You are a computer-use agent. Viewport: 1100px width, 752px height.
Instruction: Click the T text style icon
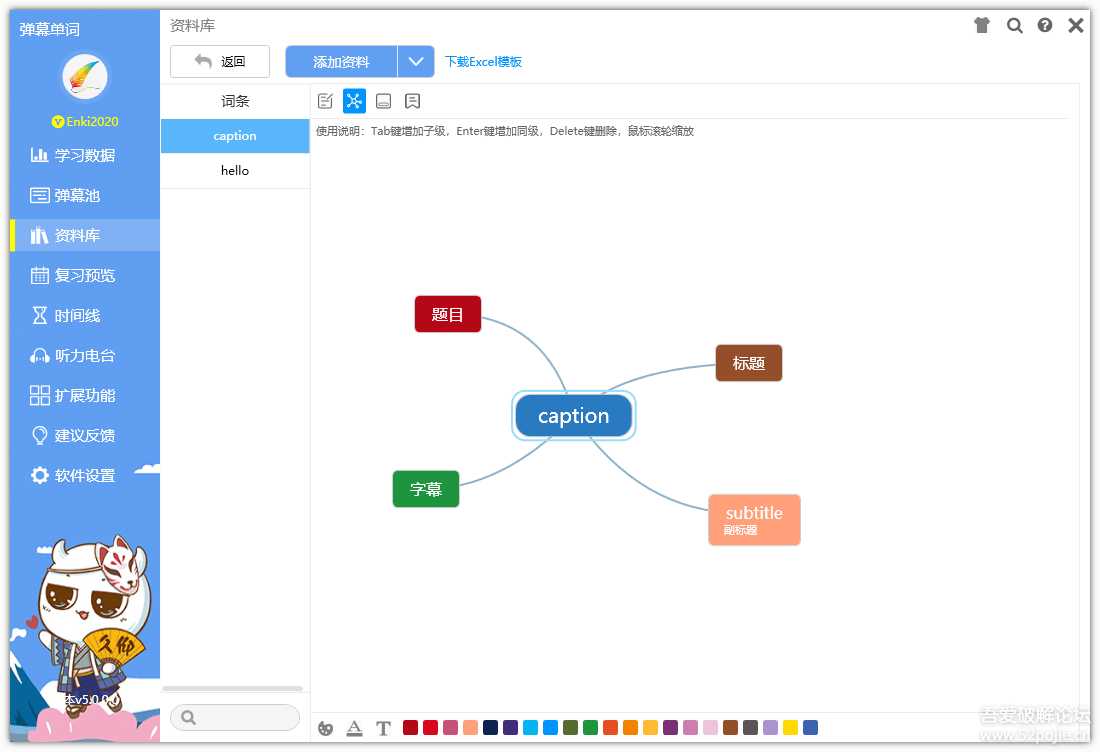[x=383, y=728]
